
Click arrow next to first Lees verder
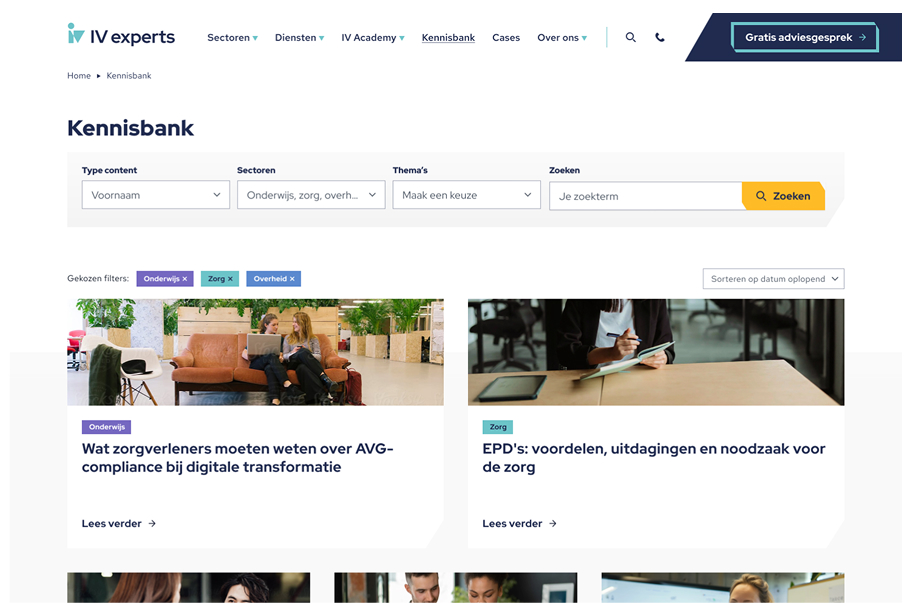click(x=152, y=523)
